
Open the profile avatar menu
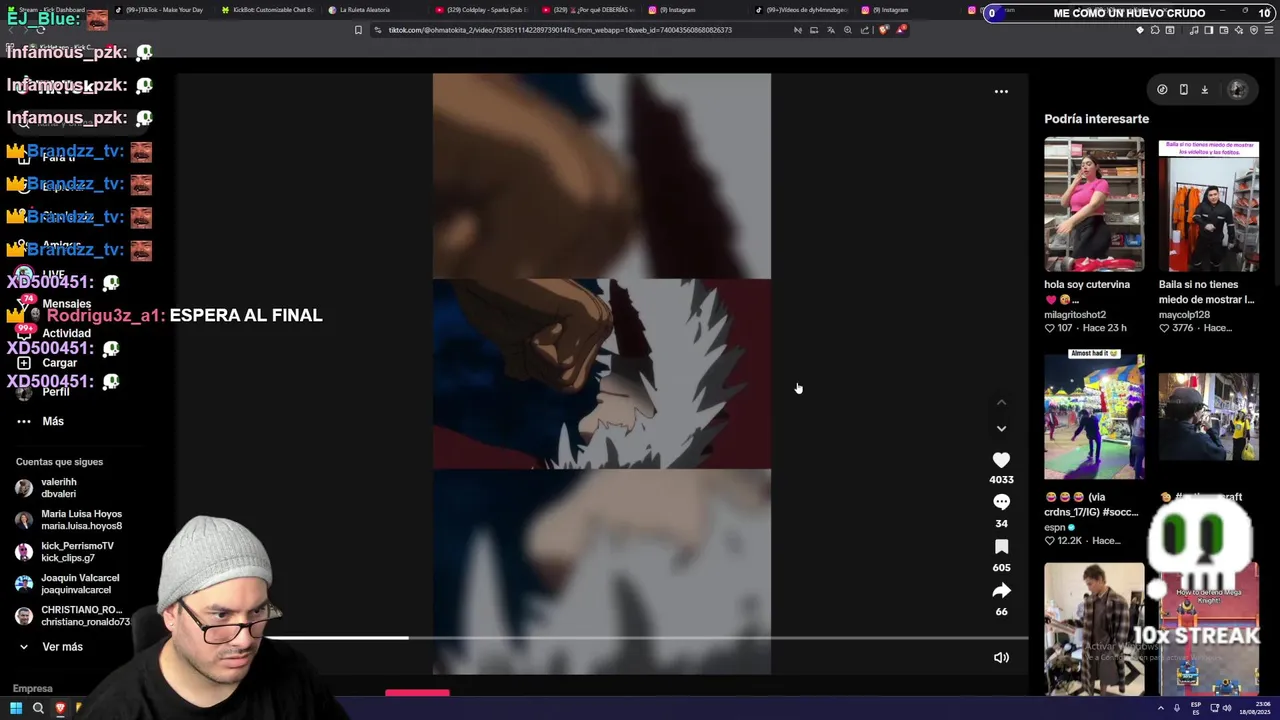(x=1237, y=89)
